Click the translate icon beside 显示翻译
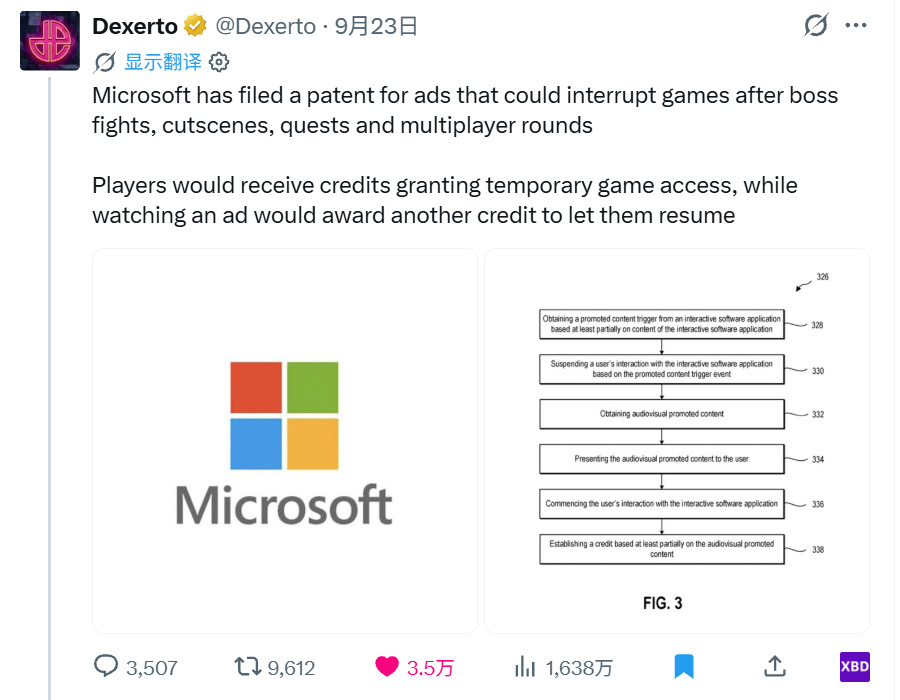The height and width of the screenshot is (700, 900). [104, 62]
